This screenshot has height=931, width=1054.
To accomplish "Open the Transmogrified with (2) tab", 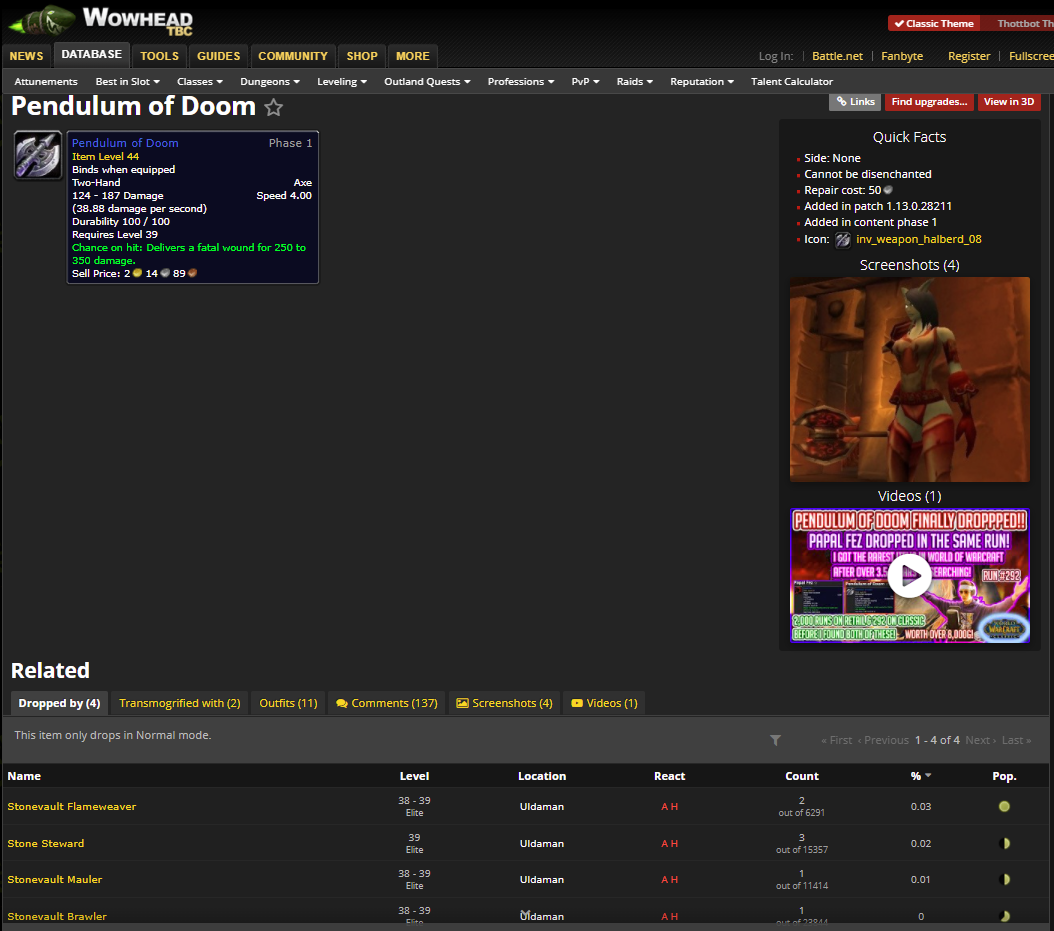I will tap(179, 703).
